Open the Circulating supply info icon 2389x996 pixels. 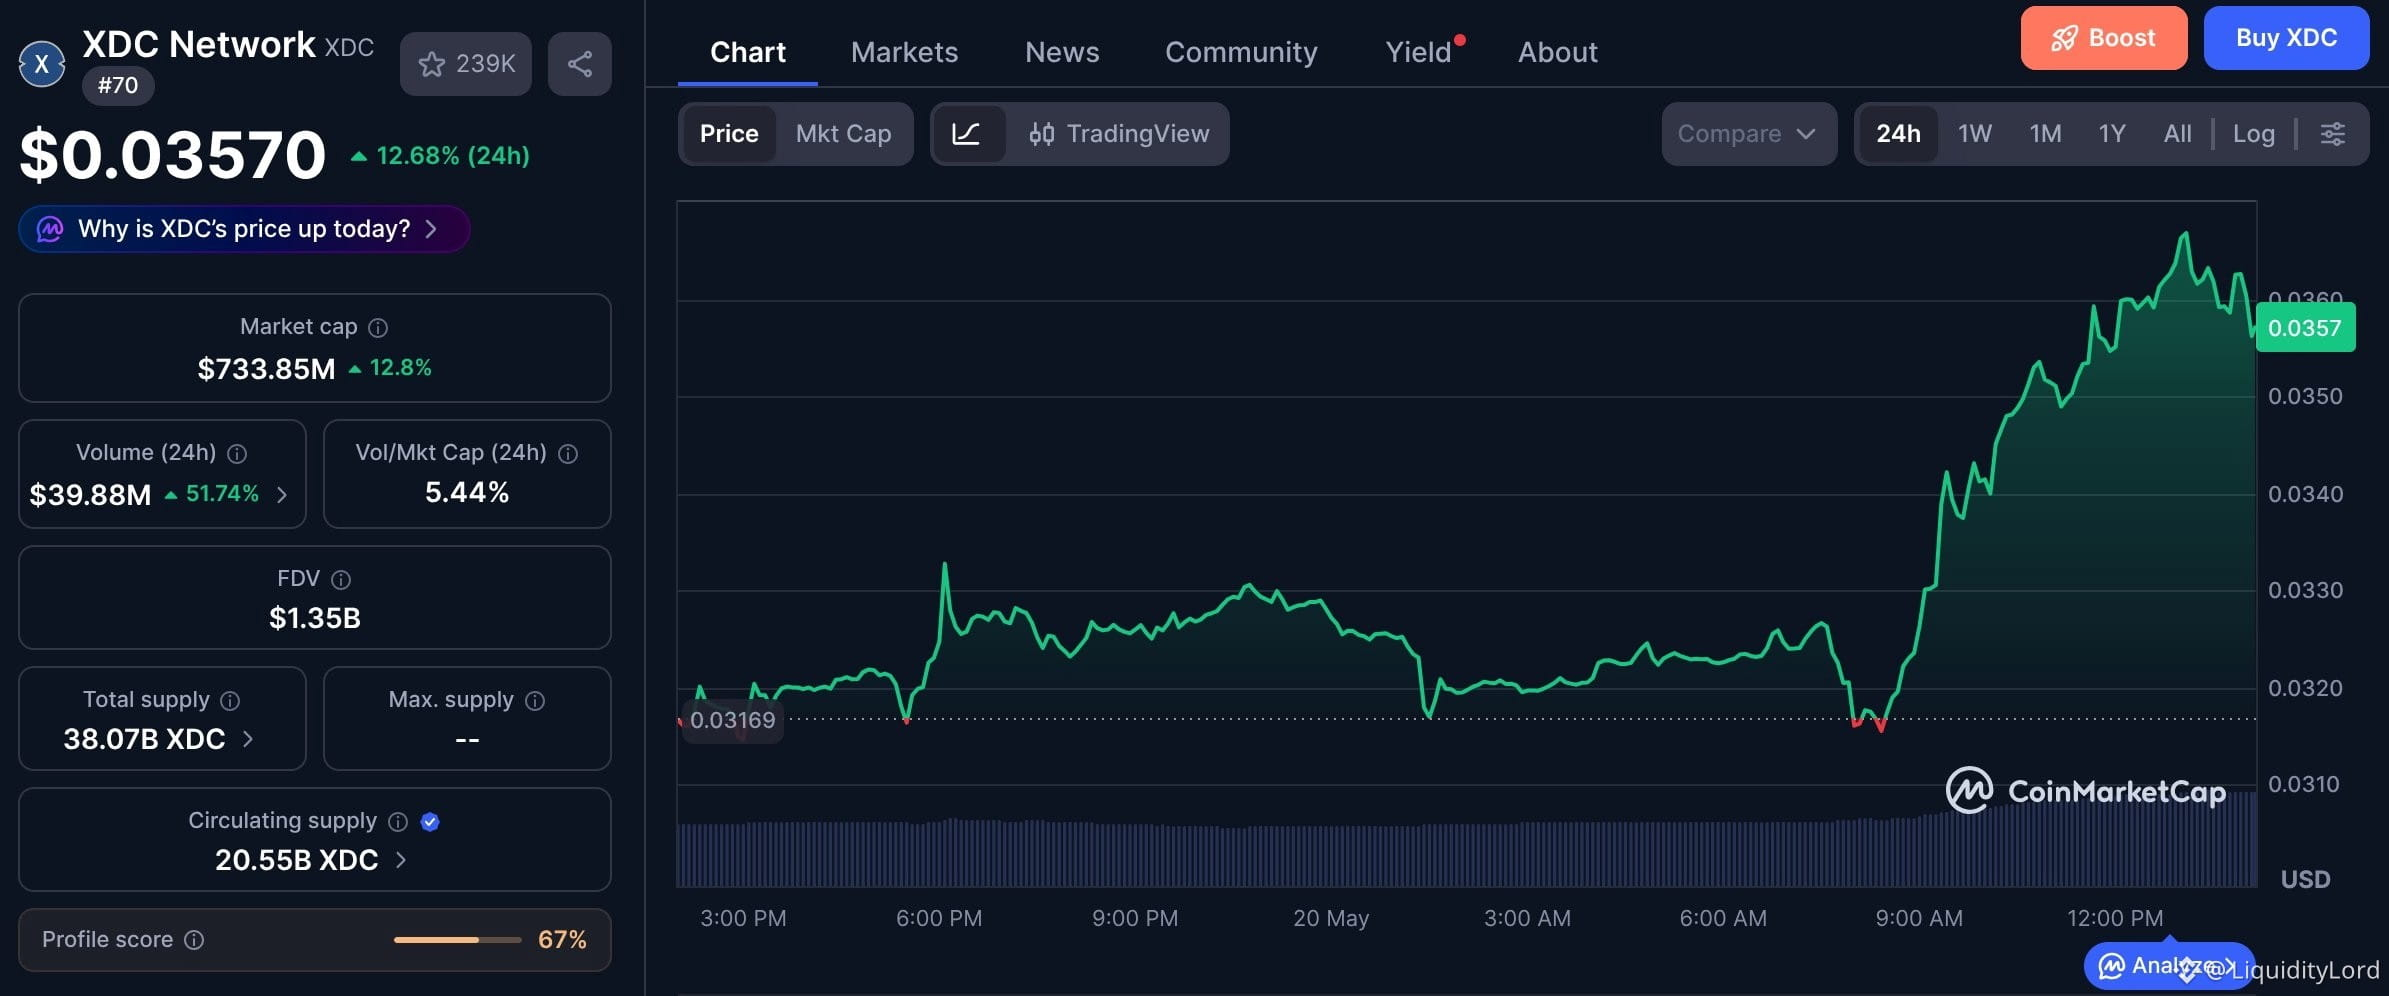[398, 822]
